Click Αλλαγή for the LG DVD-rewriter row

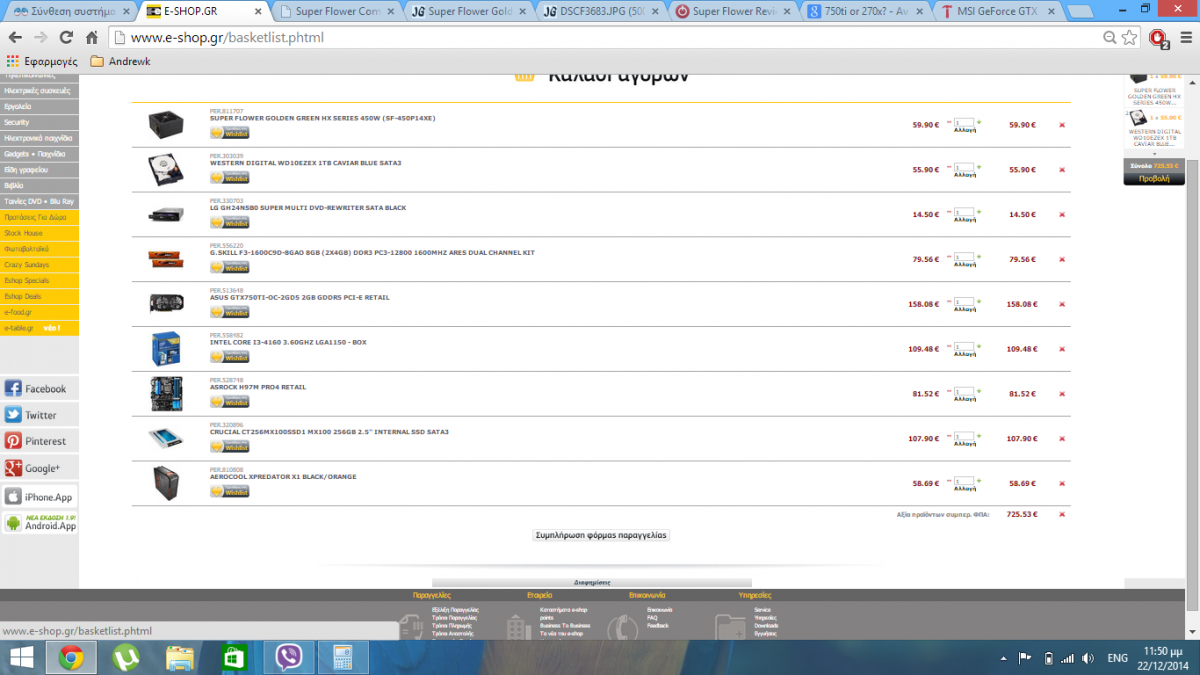click(965, 221)
